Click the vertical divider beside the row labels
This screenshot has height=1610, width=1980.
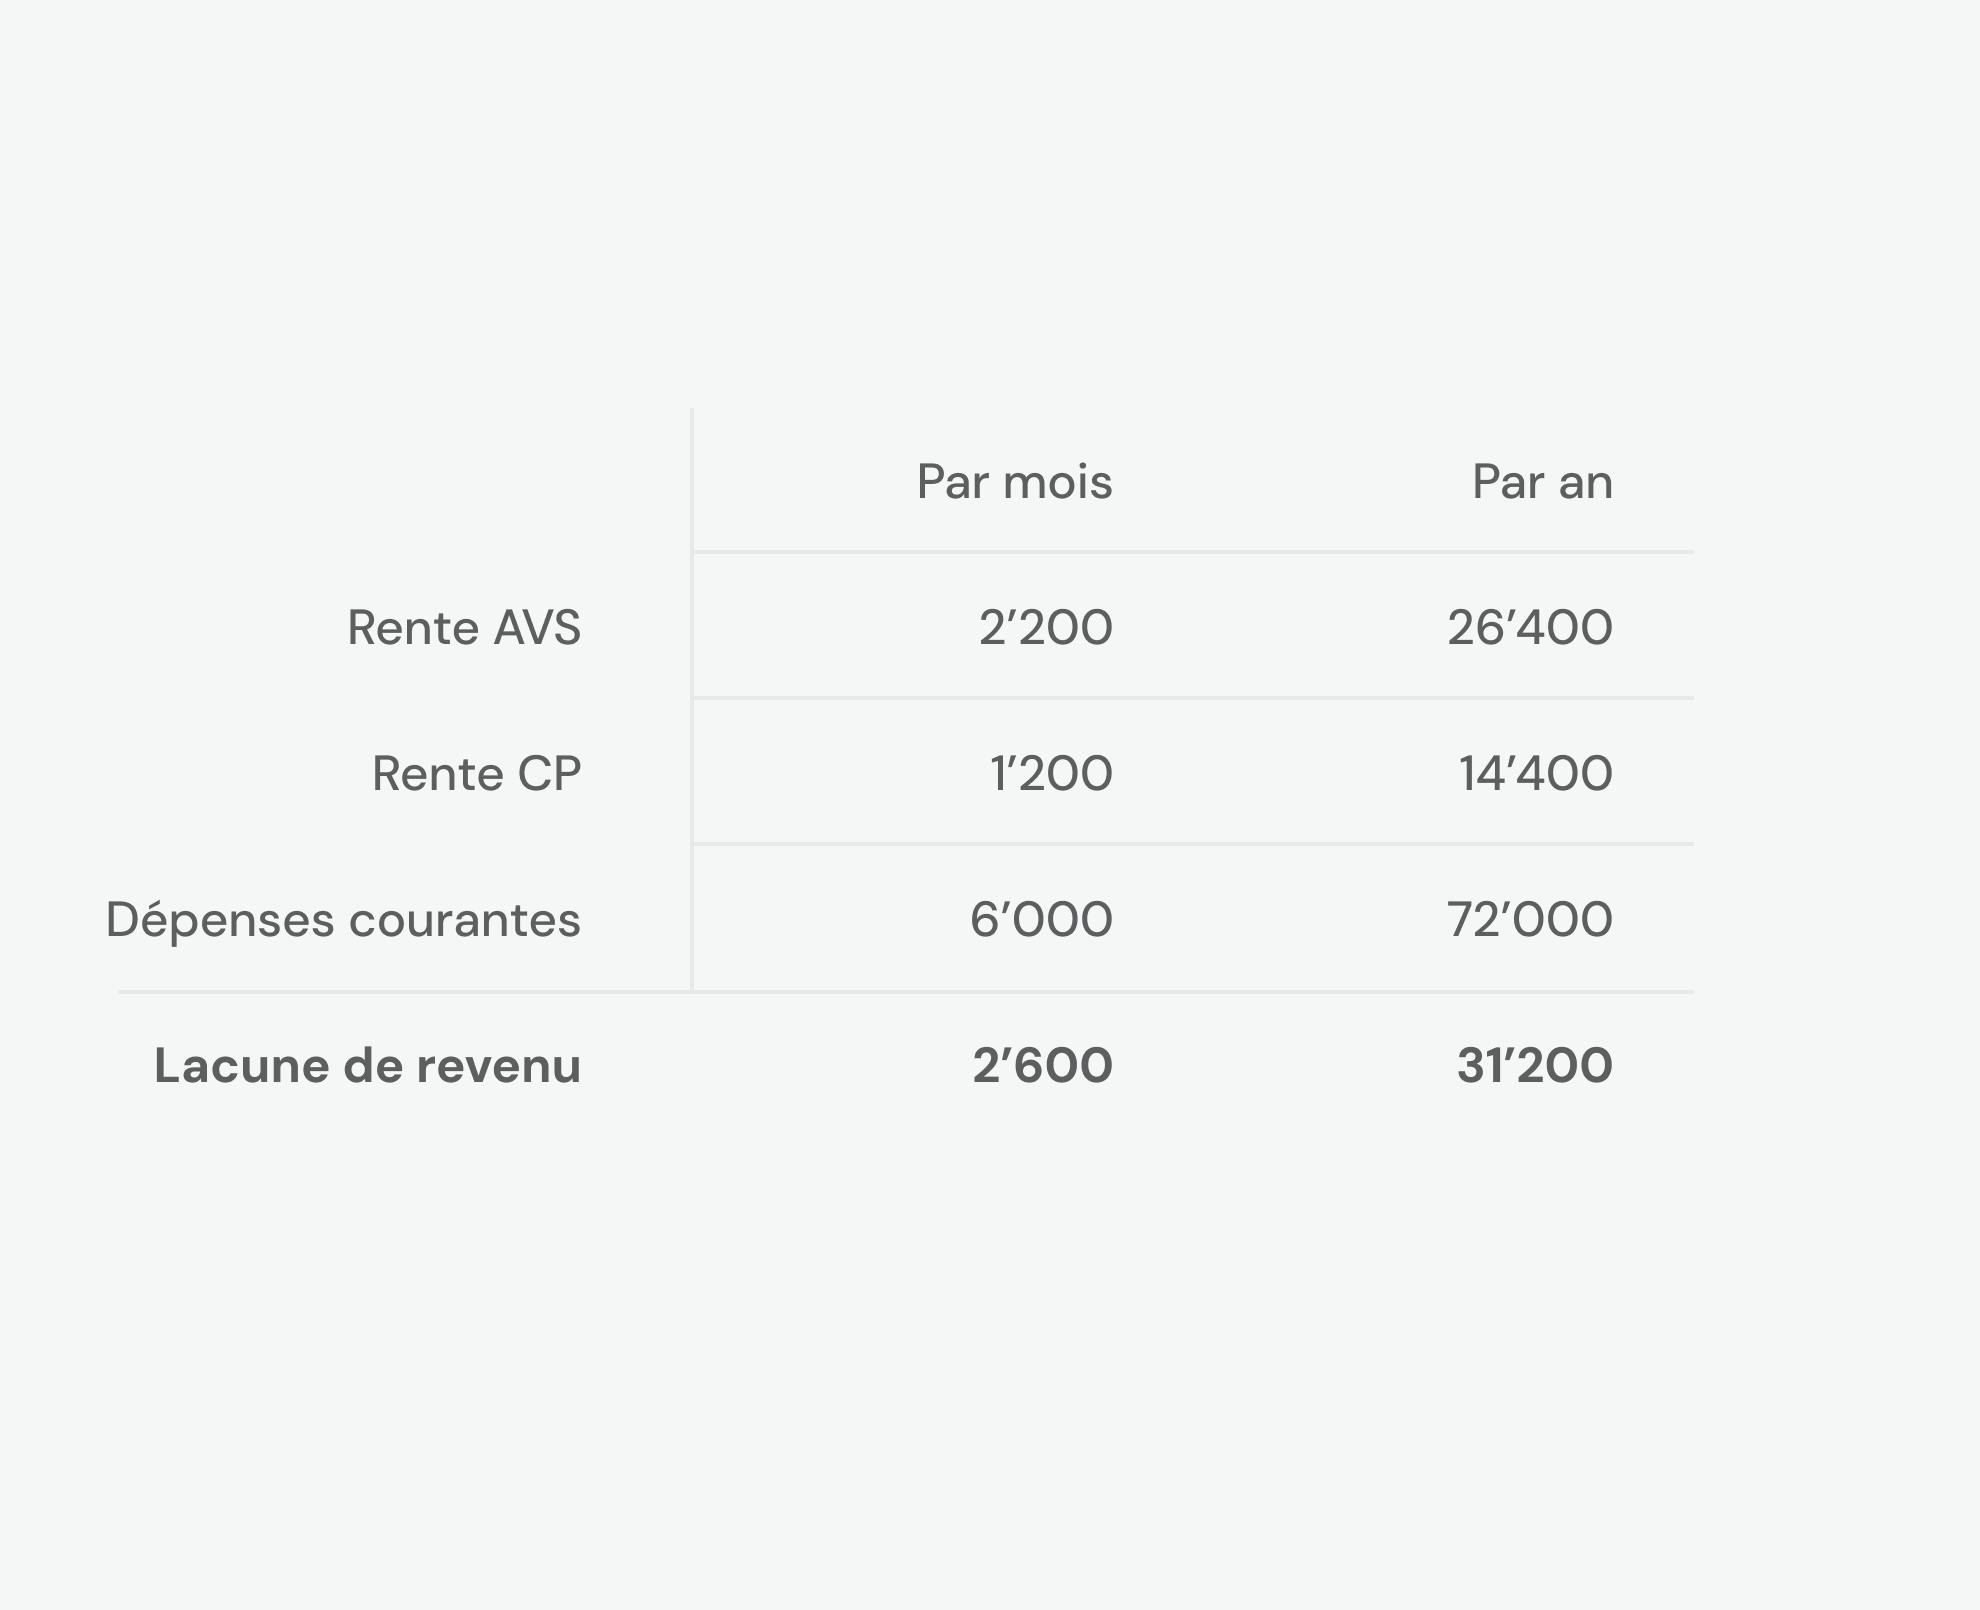(x=692, y=700)
